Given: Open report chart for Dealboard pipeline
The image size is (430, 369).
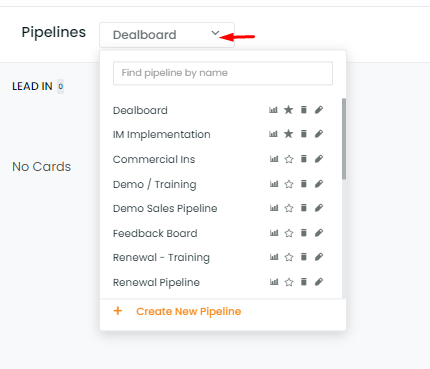Looking at the screenshot, I should 273,110.
